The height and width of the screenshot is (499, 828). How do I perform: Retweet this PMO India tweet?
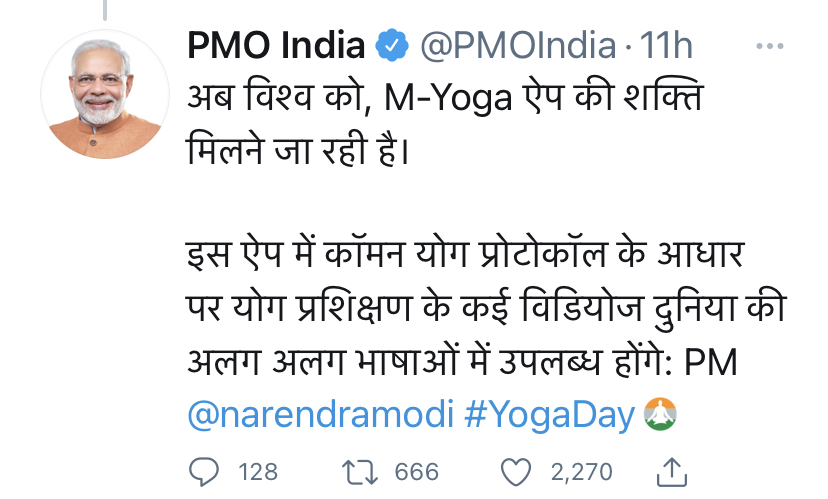(x=357, y=471)
